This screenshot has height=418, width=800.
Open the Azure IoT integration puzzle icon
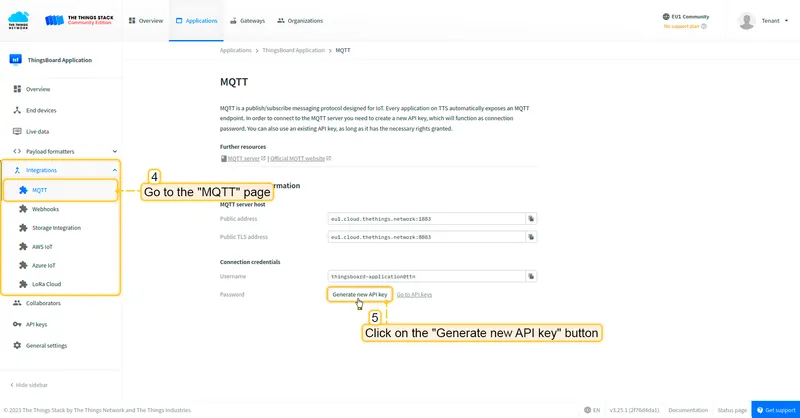tap(23, 265)
